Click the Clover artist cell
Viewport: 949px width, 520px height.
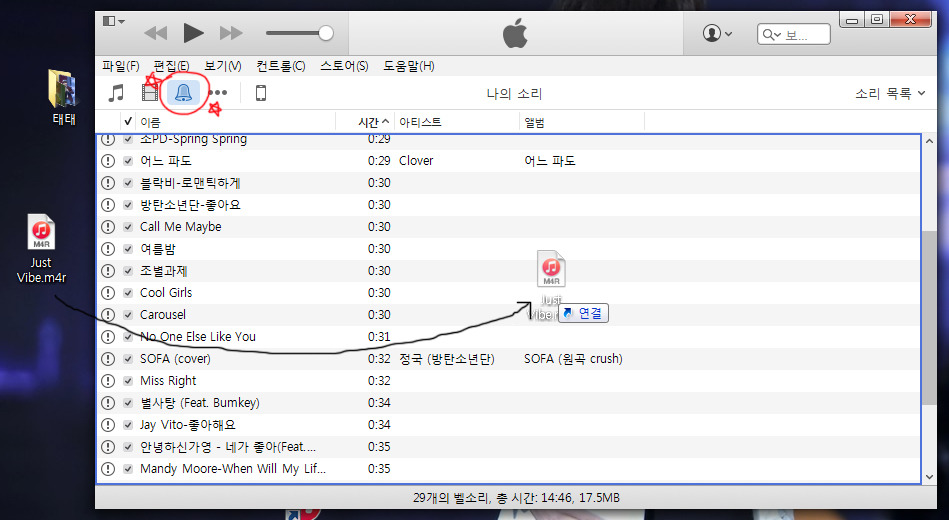(416, 161)
